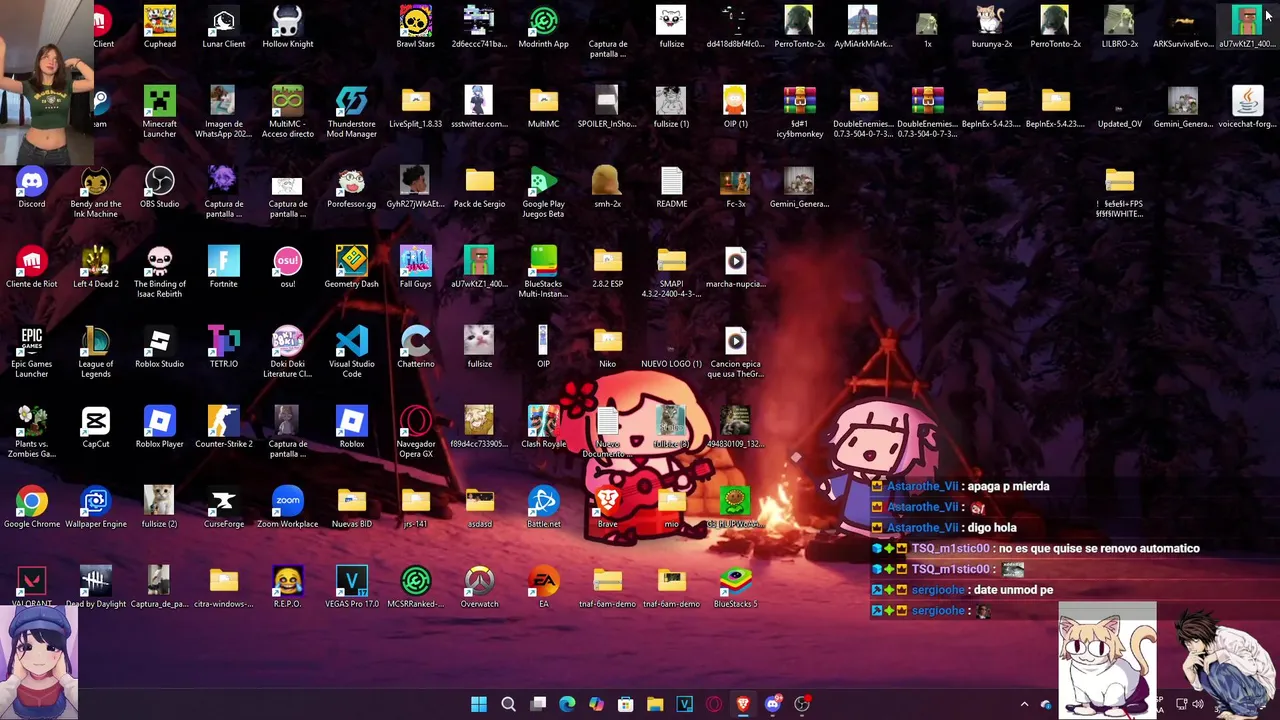Open the Chatterino desktop icon
The height and width of the screenshot is (720, 1280).
[416, 347]
